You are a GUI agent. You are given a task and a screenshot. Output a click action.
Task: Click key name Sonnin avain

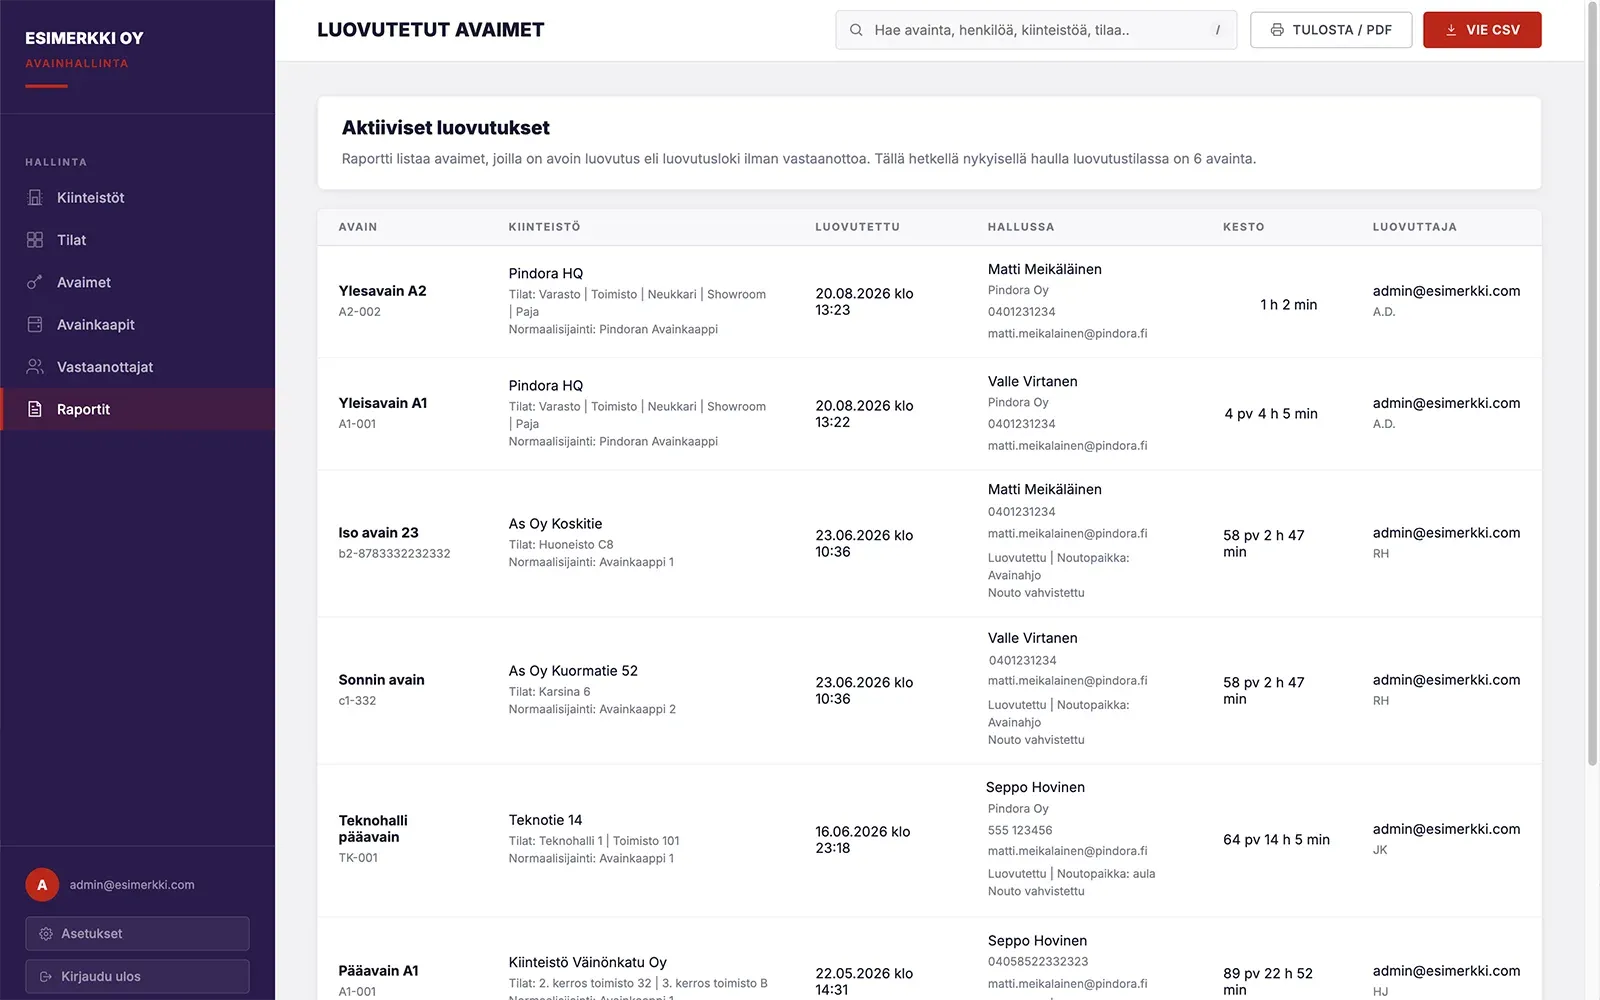tap(381, 680)
